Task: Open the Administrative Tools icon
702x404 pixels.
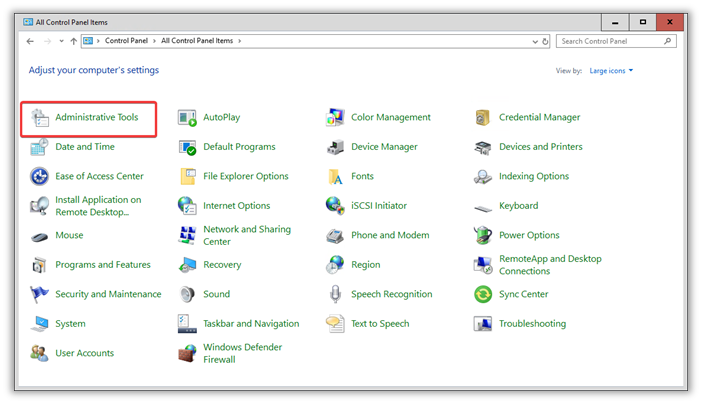Action: point(40,118)
